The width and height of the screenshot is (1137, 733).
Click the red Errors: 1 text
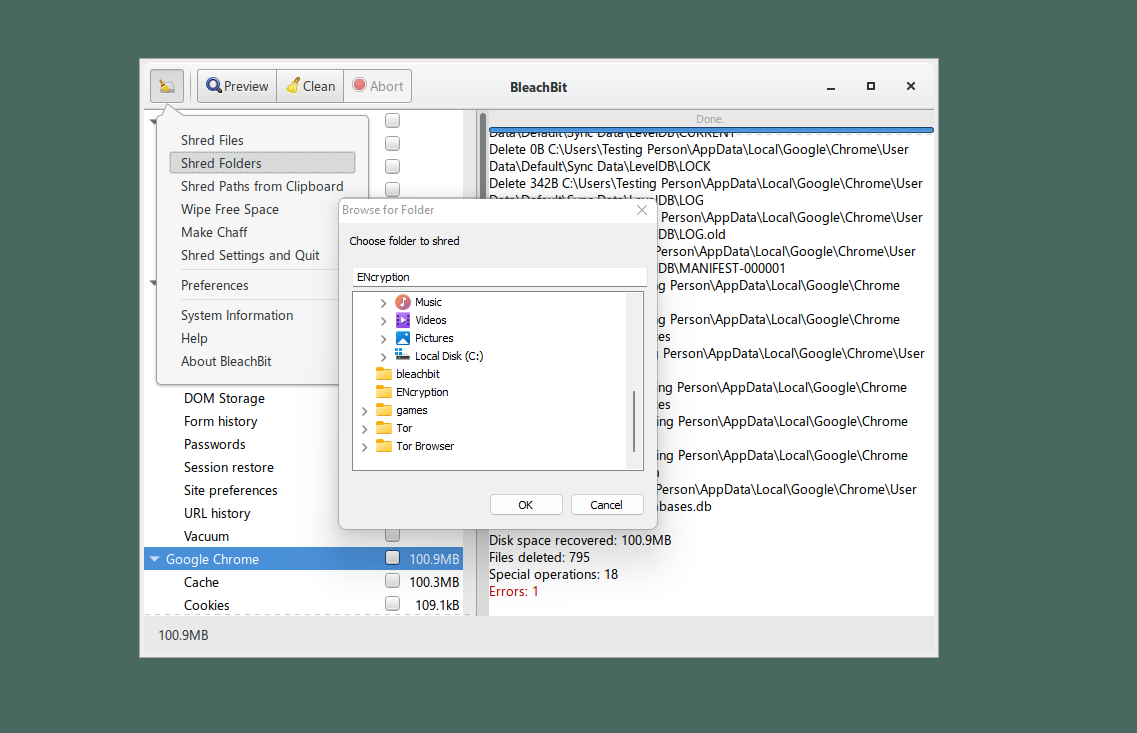point(513,592)
